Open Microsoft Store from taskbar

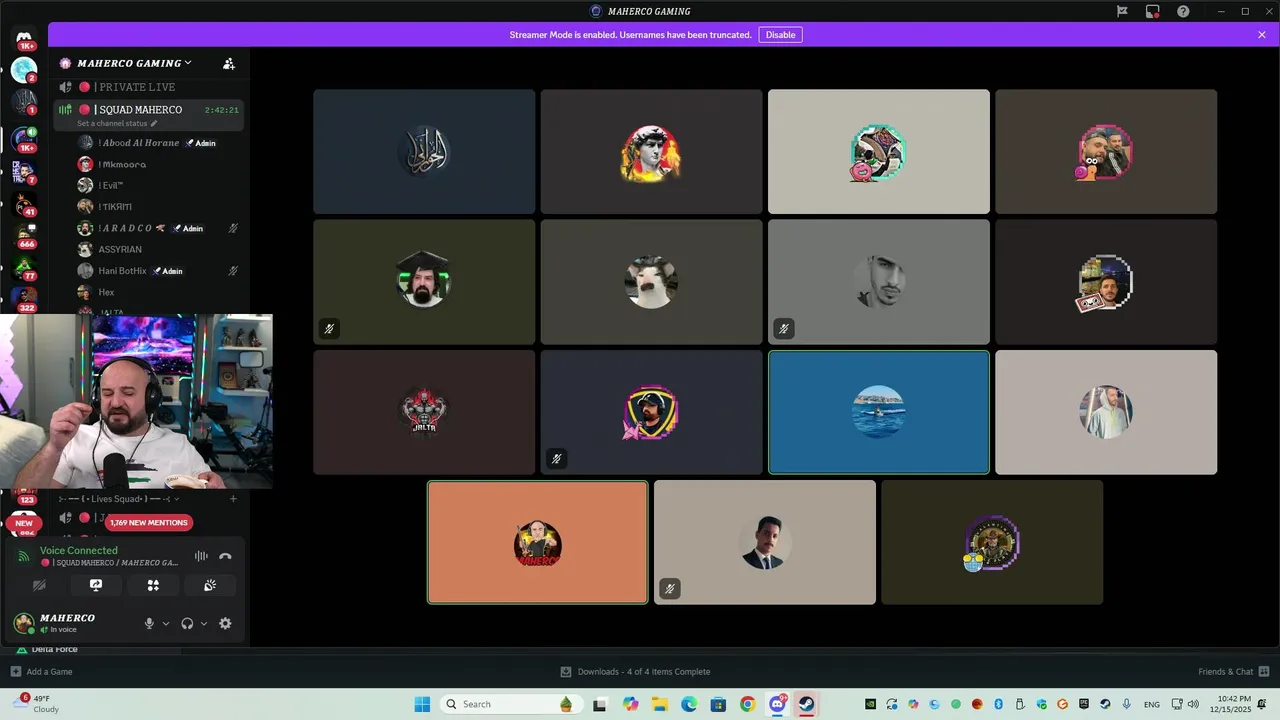click(718, 704)
